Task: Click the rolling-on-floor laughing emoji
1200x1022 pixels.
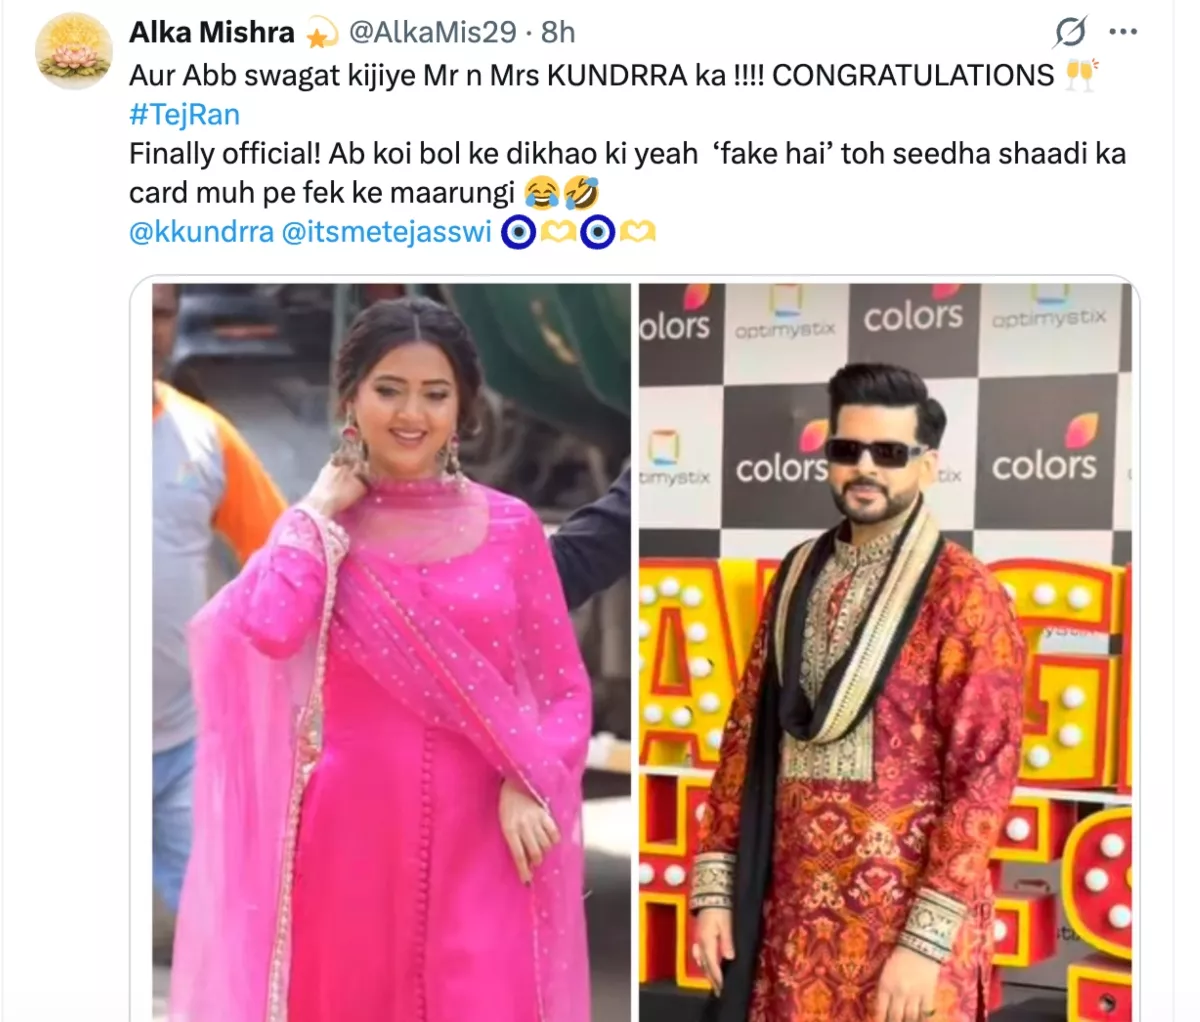Action: coord(580,192)
